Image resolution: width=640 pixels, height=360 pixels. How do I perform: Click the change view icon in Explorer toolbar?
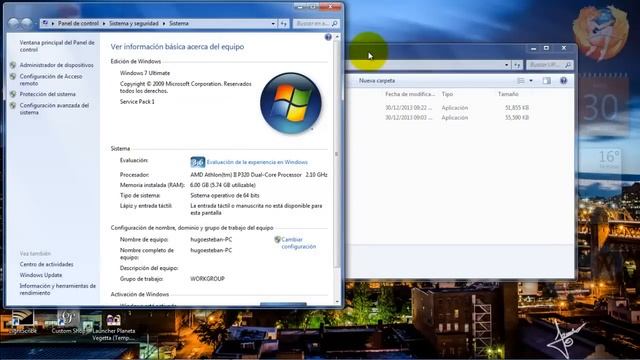point(521,81)
